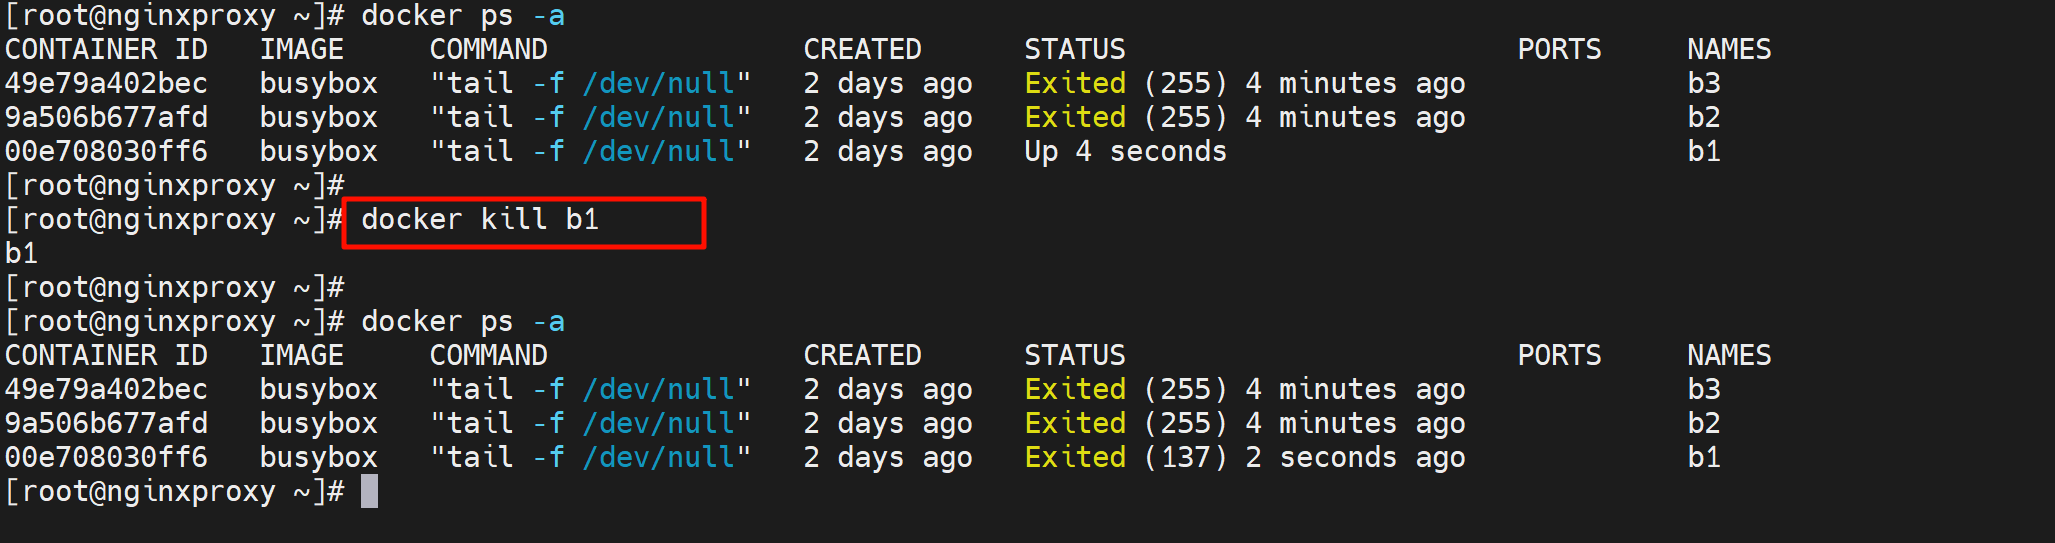This screenshot has height=543, width=2055.
Task: Click the PORTS column header in the top table
Action: click(x=1559, y=50)
